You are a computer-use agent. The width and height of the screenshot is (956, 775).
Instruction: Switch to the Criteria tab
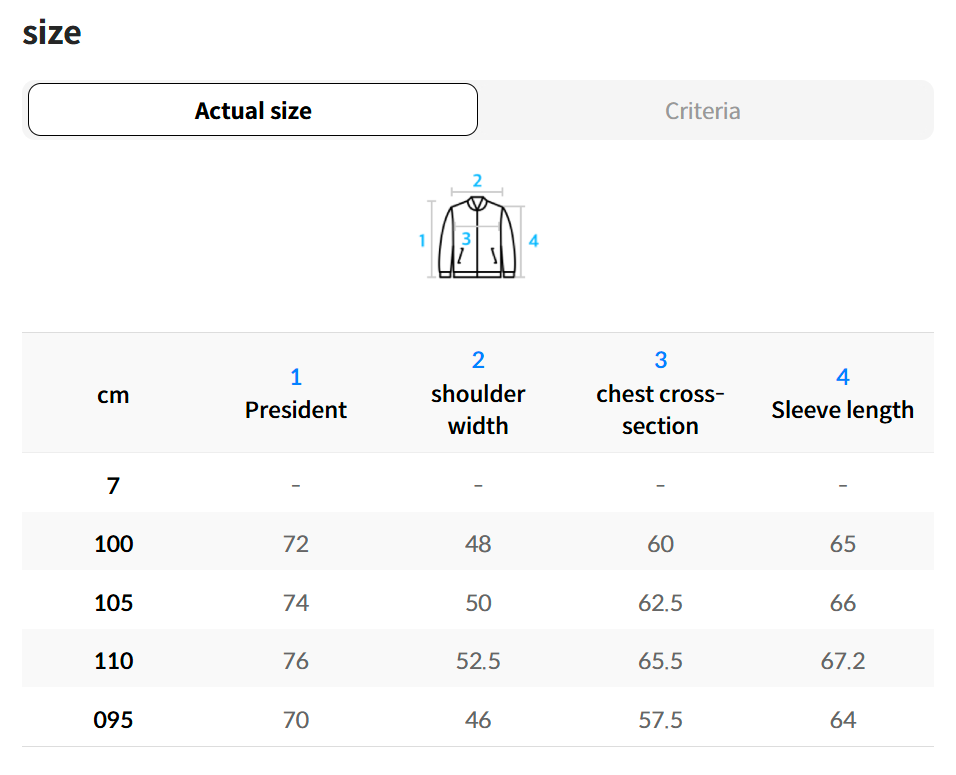tap(703, 110)
